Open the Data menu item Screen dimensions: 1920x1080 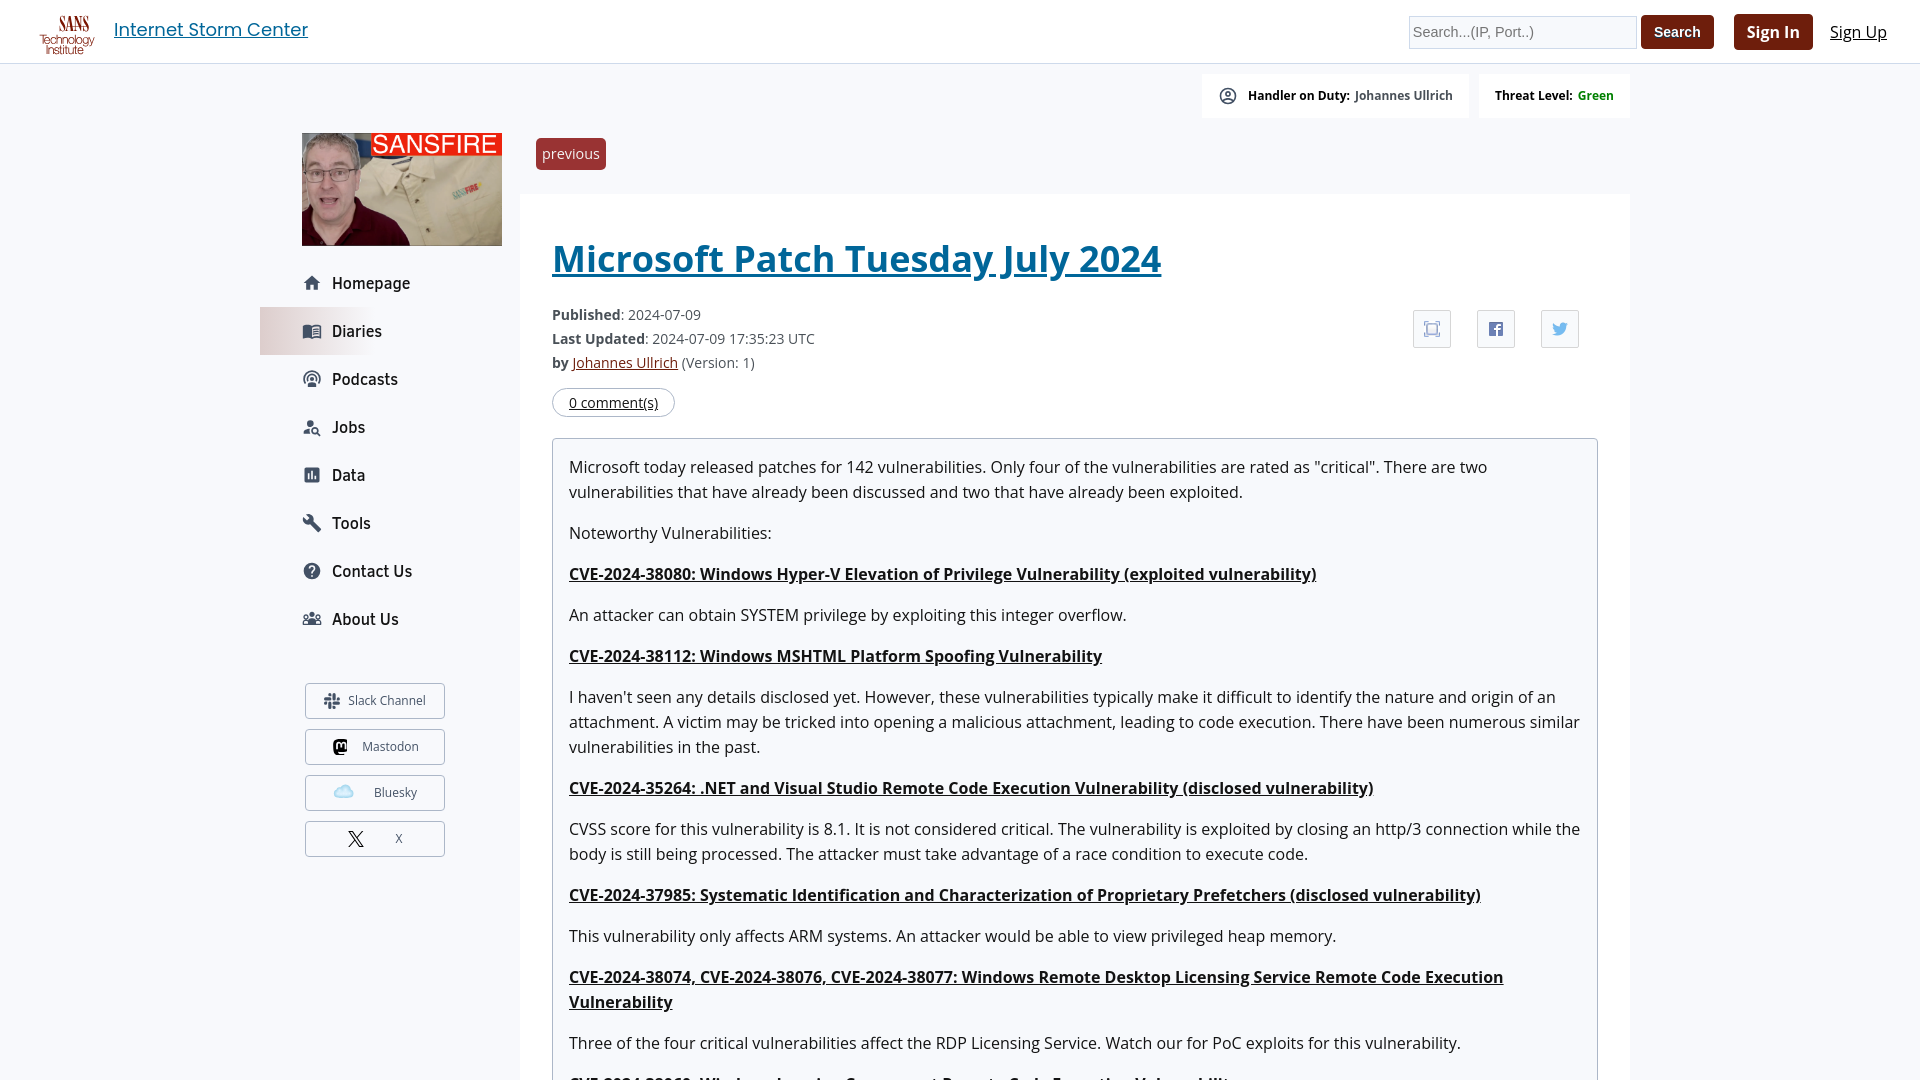coord(348,475)
